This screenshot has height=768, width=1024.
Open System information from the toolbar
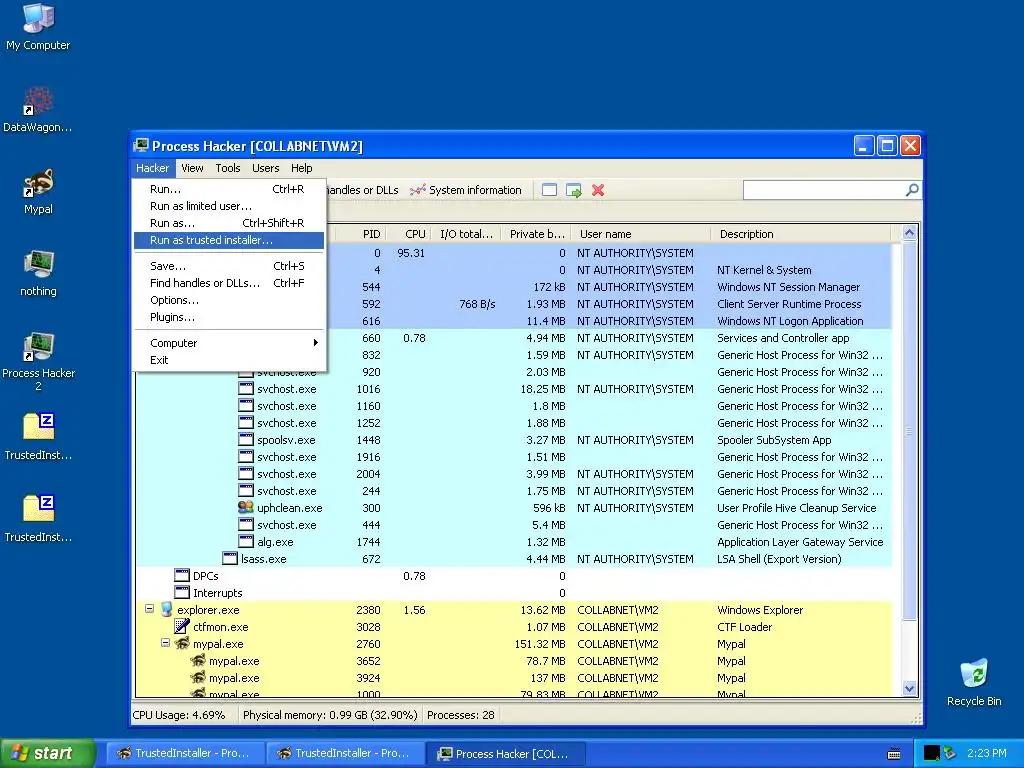point(466,190)
